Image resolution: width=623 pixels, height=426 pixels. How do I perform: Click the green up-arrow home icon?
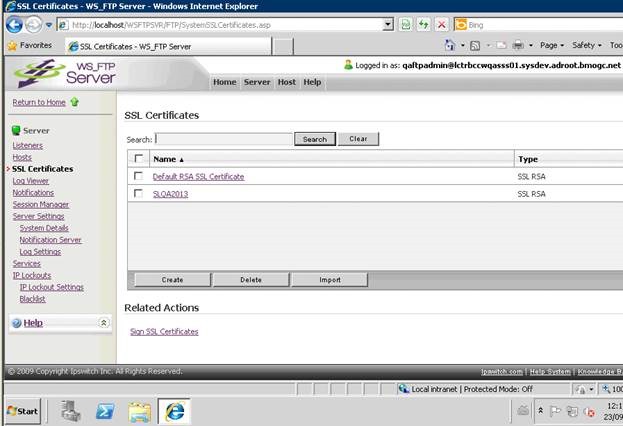click(x=75, y=102)
